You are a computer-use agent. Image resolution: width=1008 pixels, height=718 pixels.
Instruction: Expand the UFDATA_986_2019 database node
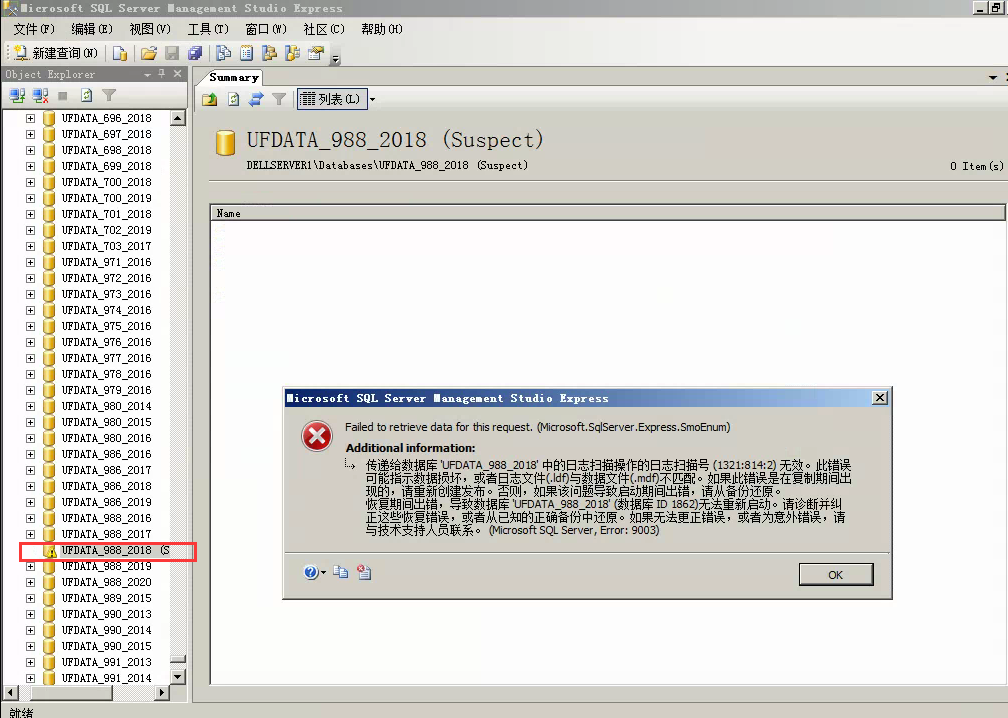pos(30,502)
